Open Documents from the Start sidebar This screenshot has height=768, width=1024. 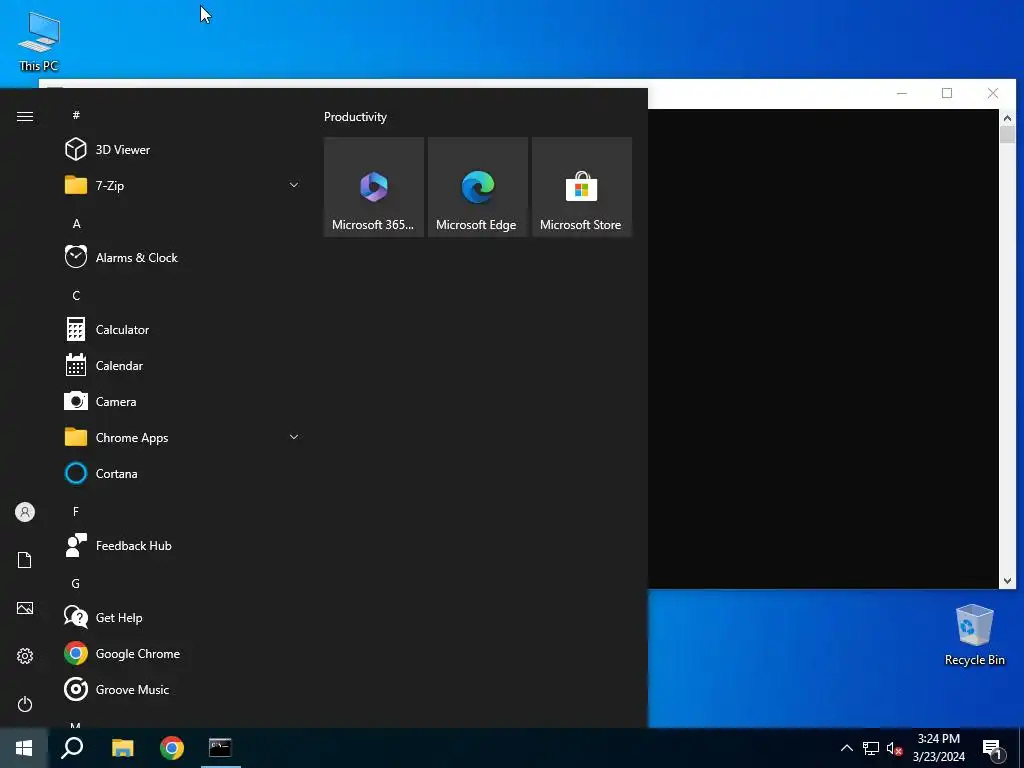coord(25,560)
